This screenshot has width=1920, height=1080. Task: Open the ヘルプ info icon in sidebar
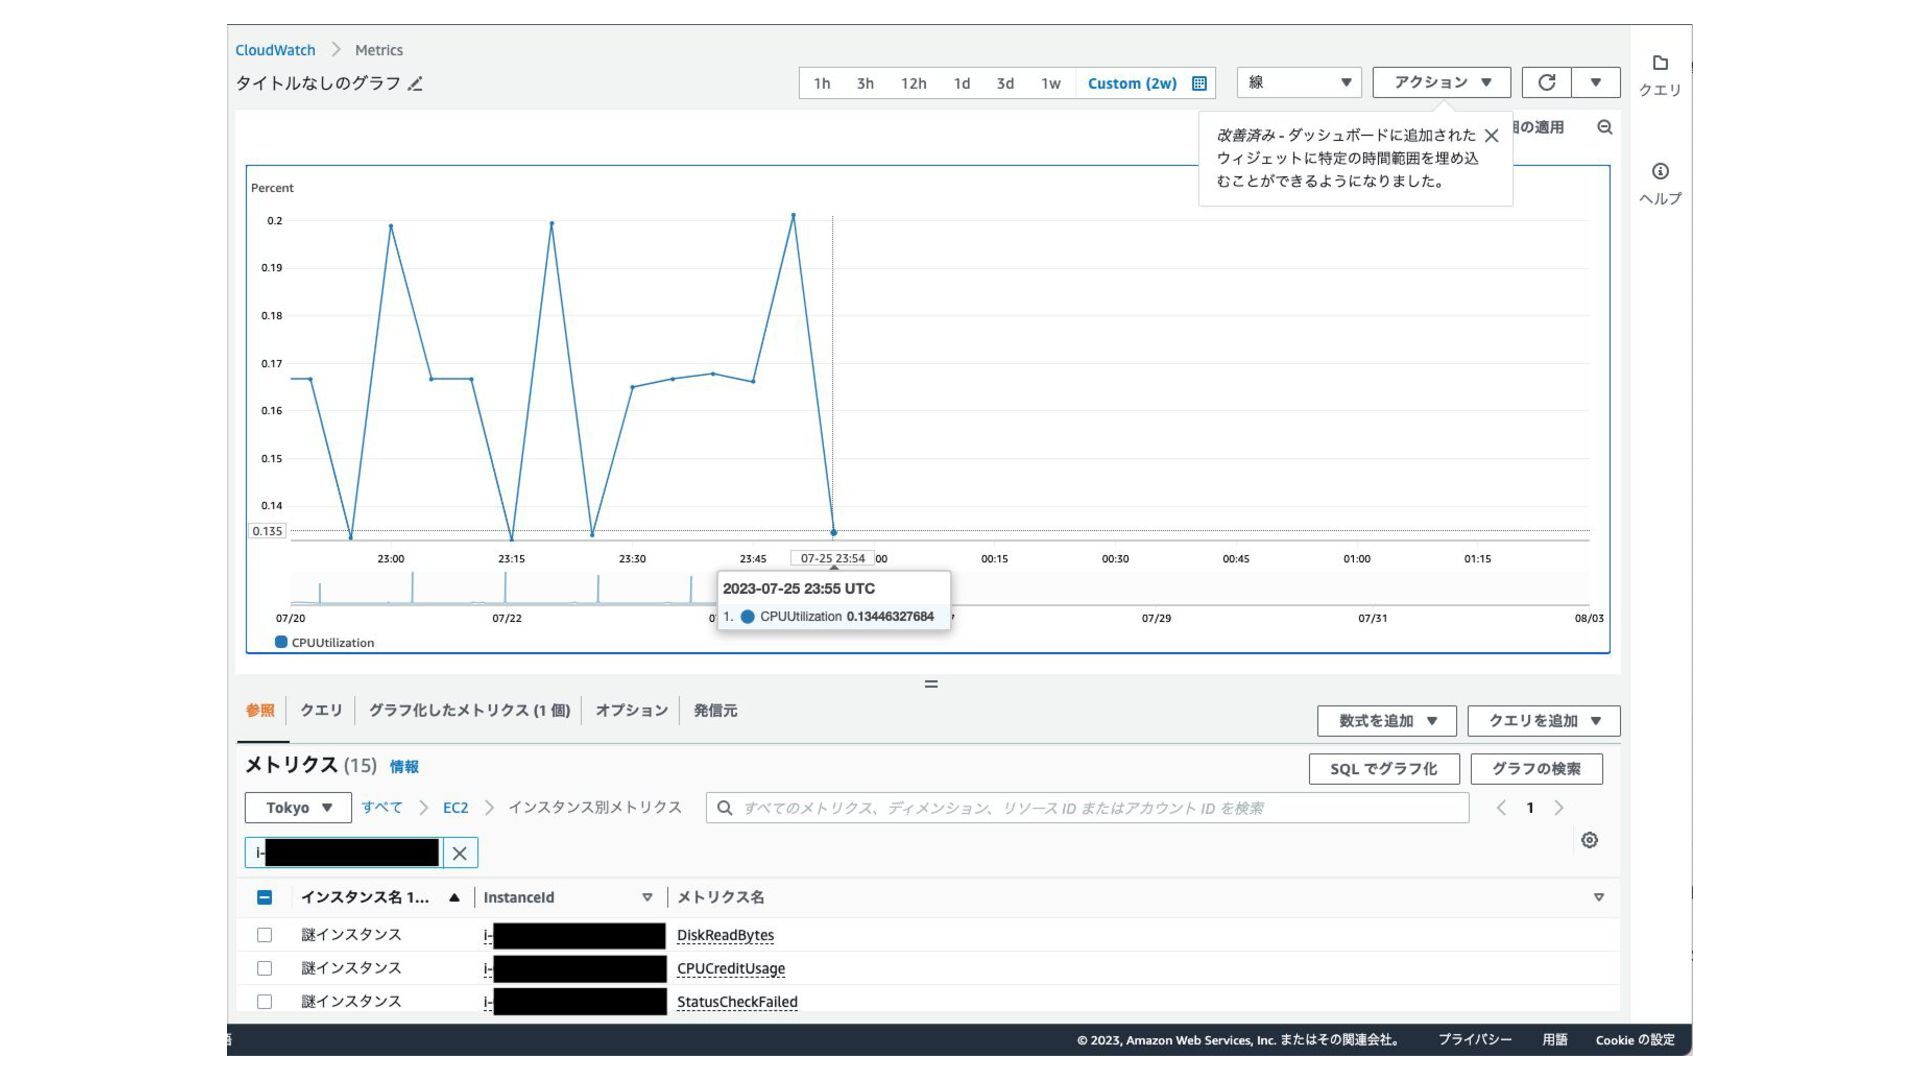pyautogui.click(x=1660, y=172)
